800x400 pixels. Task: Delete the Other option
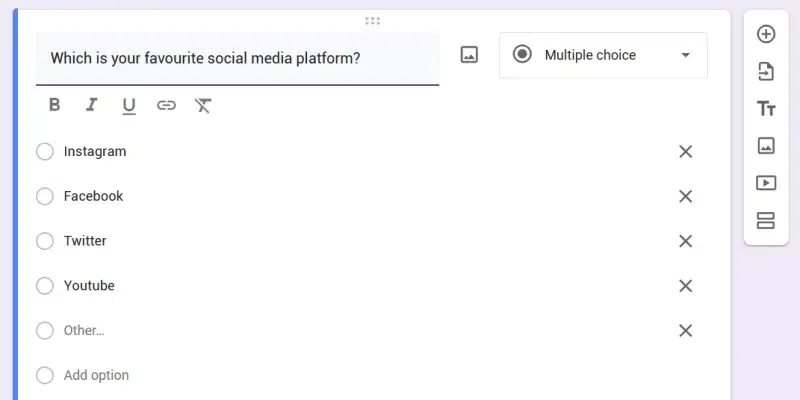[686, 331]
